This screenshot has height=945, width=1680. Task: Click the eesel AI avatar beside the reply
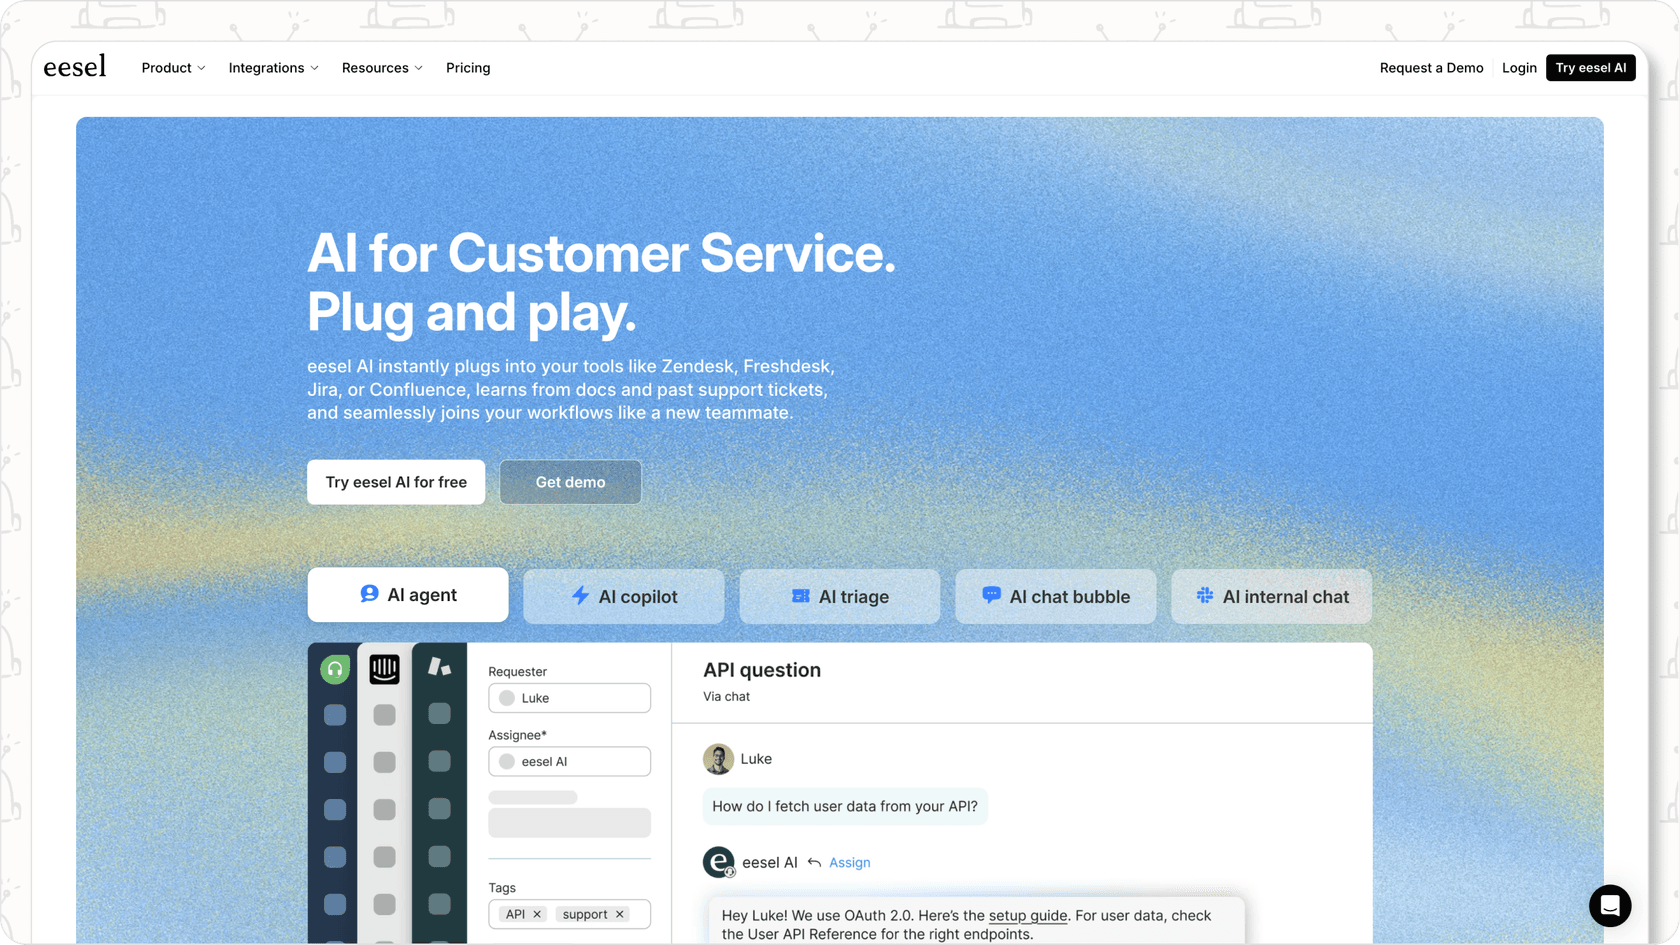(x=718, y=862)
